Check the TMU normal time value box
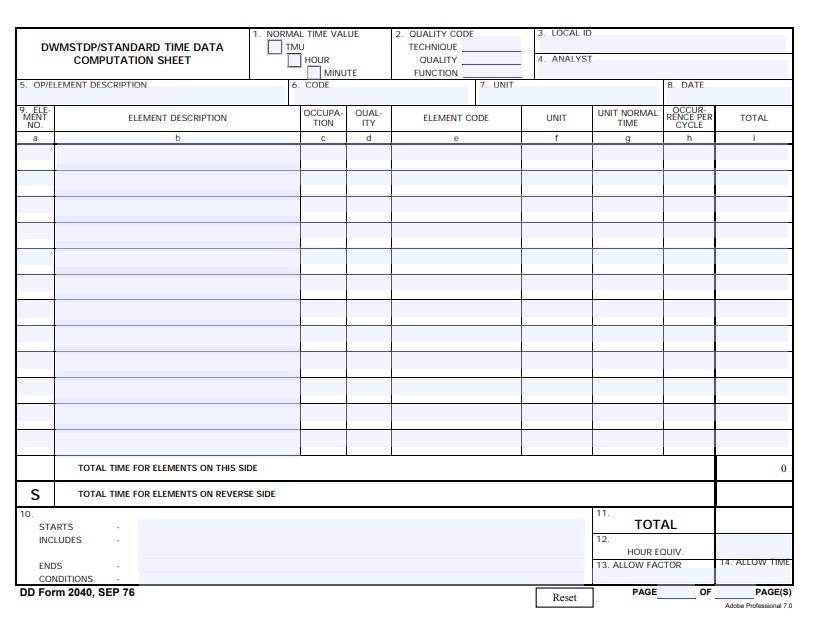Image resolution: width=814 pixels, height=628 pixels. tap(275, 47)
